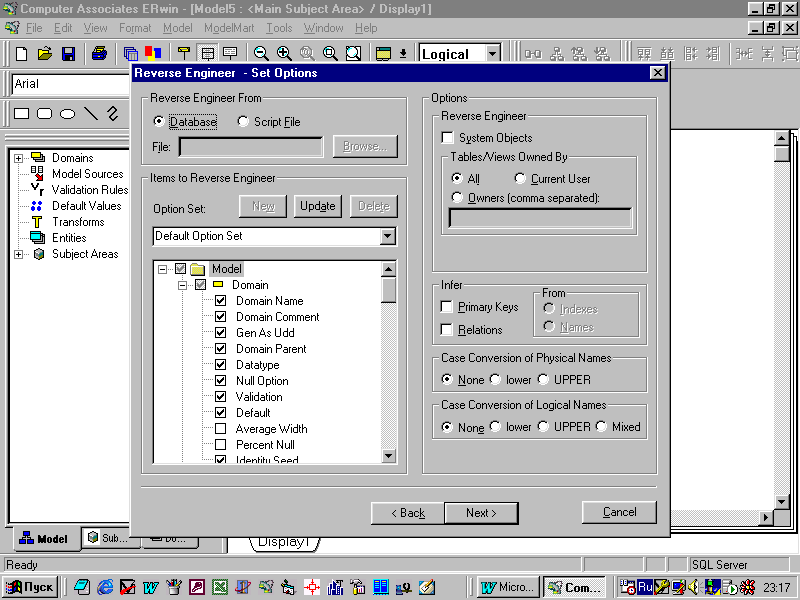800x600 pixels.
Task: Open the Logical model type dropdown
Action: (492, 54)
